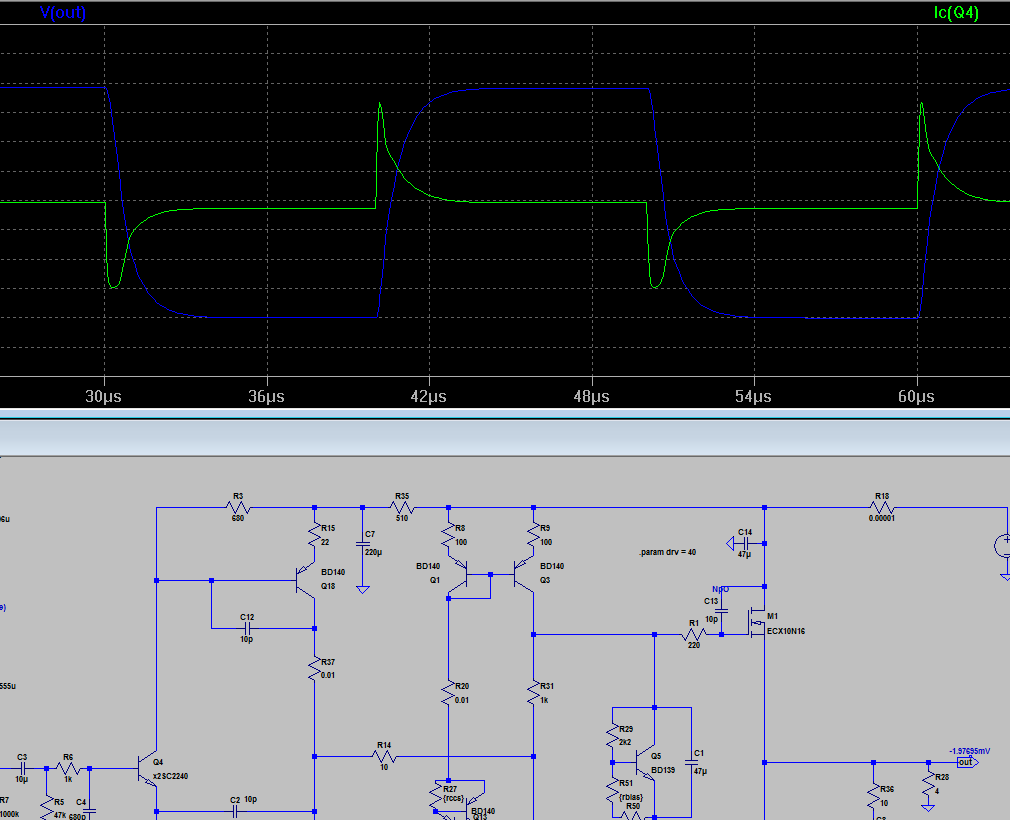The width and height of the screenshot is (1010, 820).
Task: Select capacitor C12 symbol
Action: click(247, 628)
